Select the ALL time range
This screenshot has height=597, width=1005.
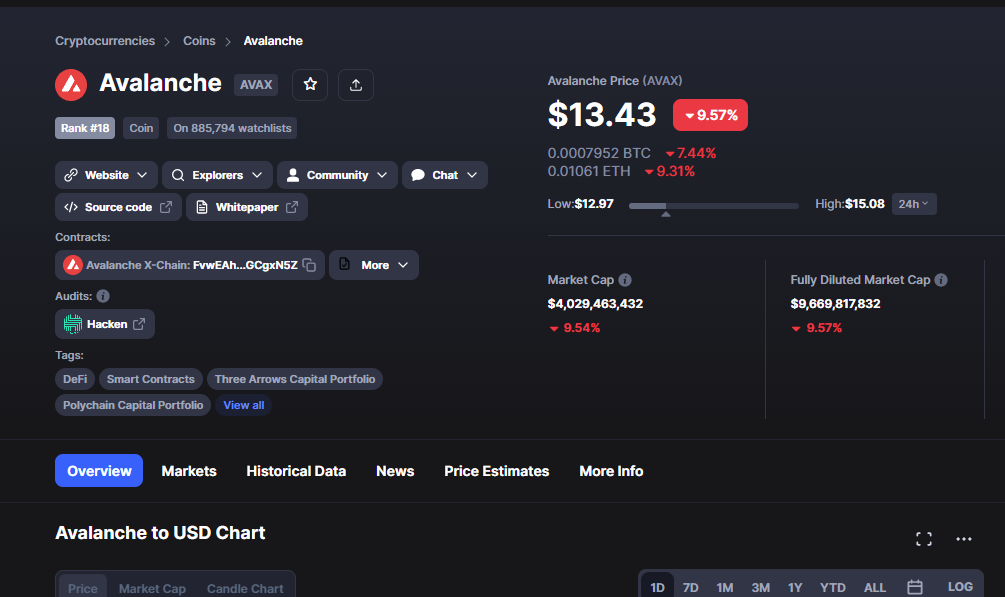click(875, 587)
